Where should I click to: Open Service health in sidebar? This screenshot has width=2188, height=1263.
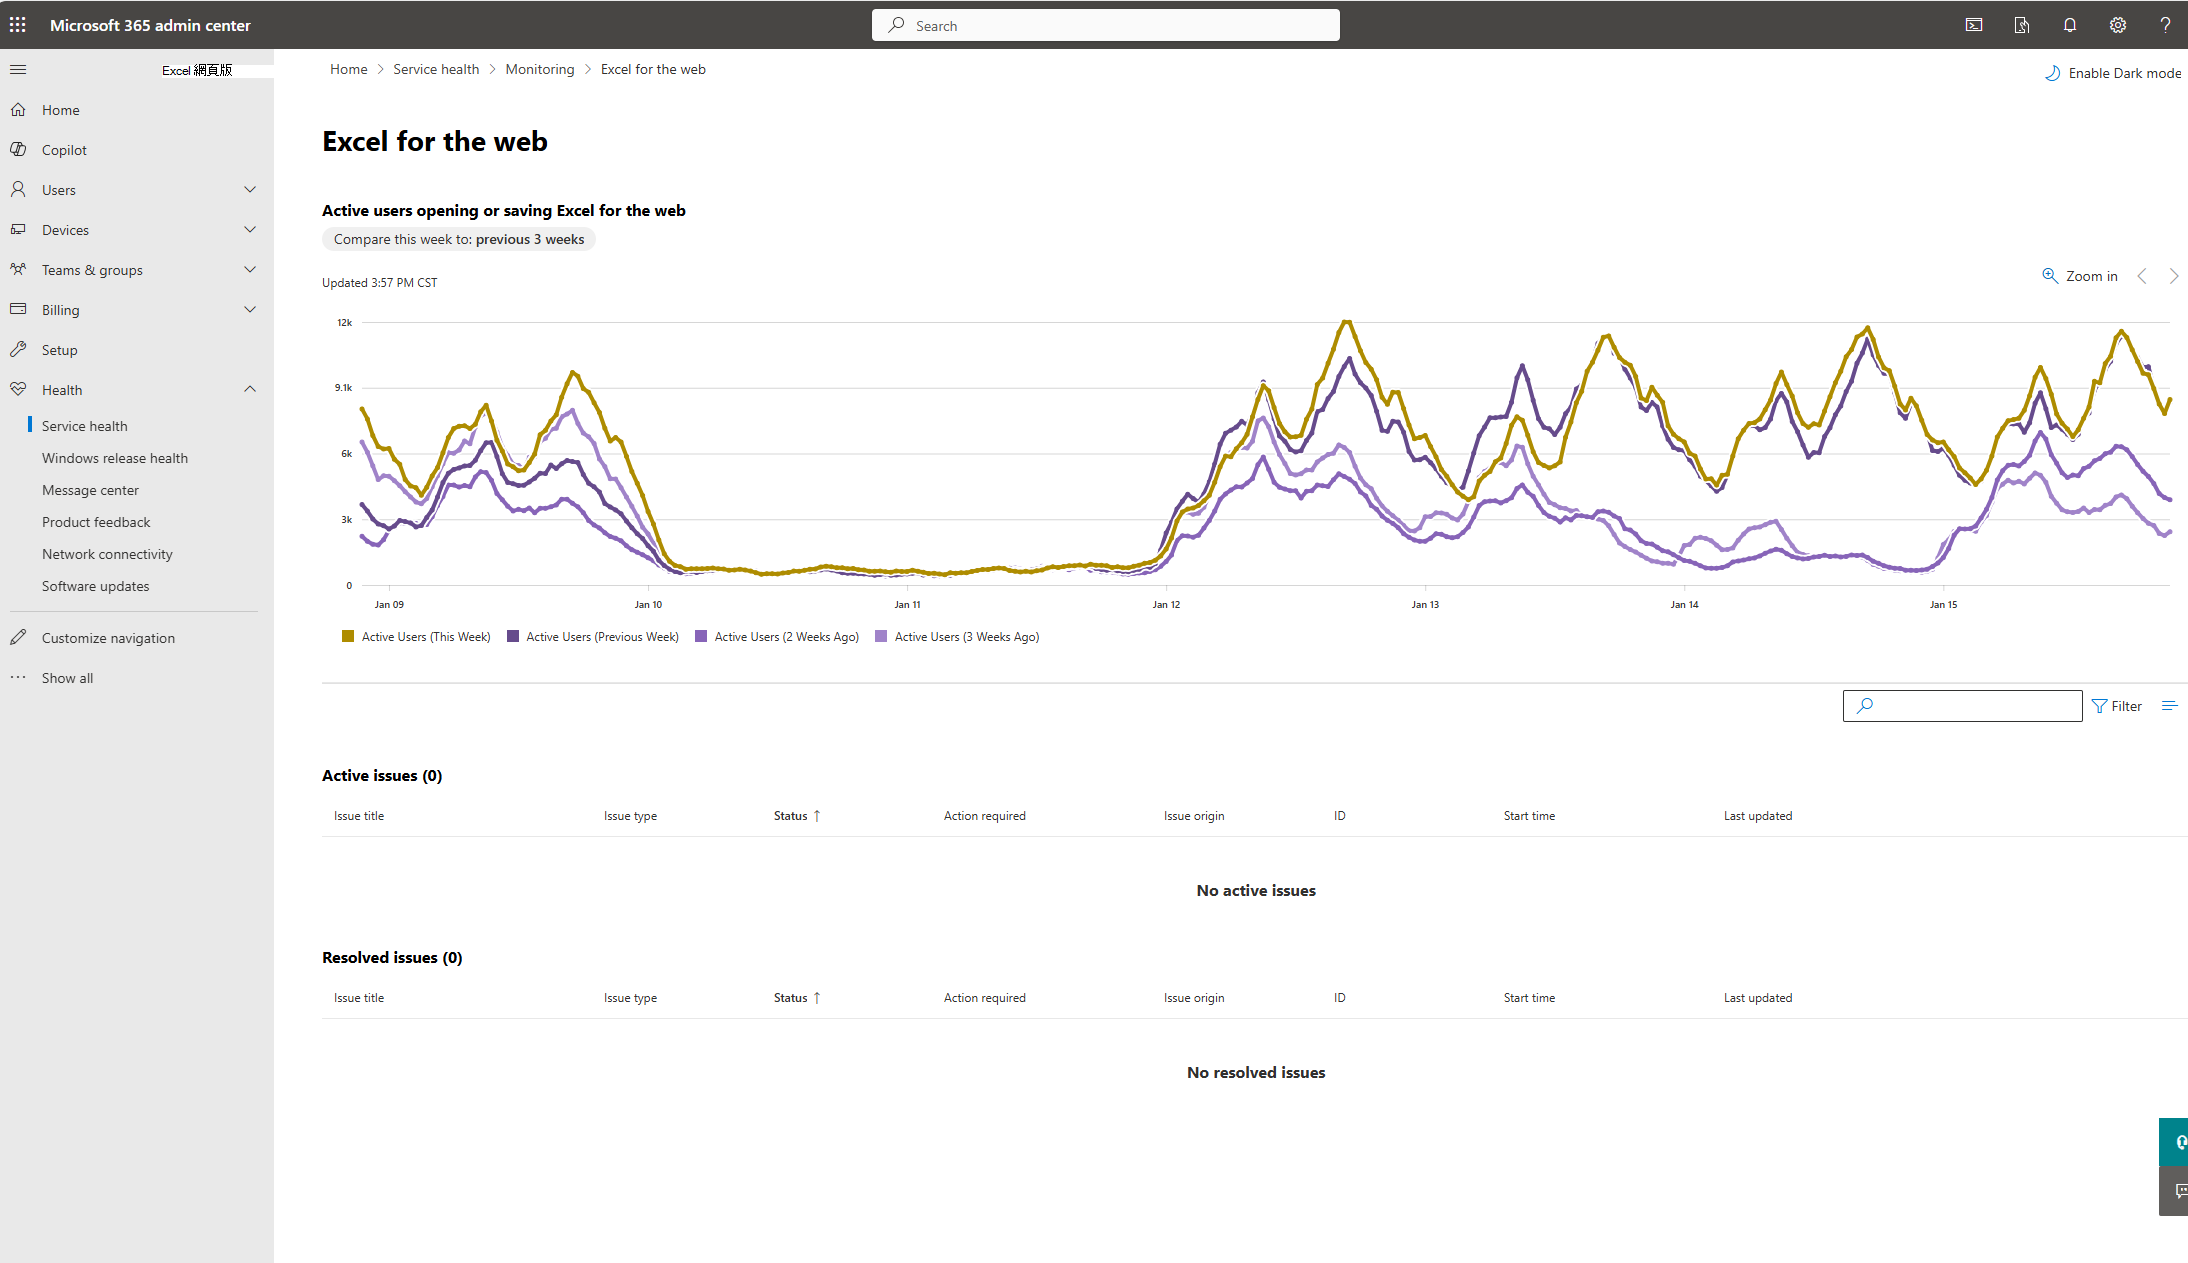85,426
